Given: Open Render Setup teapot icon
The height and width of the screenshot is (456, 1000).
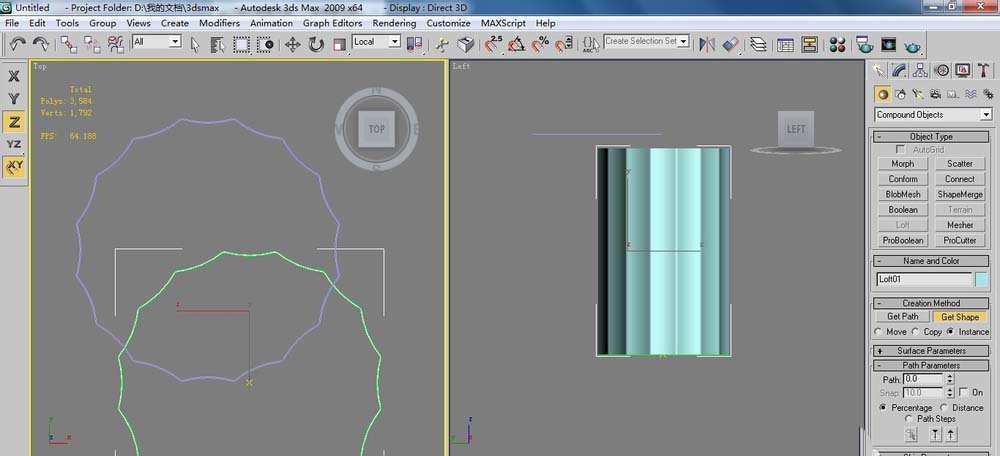Looking at the screenshot, I should pos(865,44).
